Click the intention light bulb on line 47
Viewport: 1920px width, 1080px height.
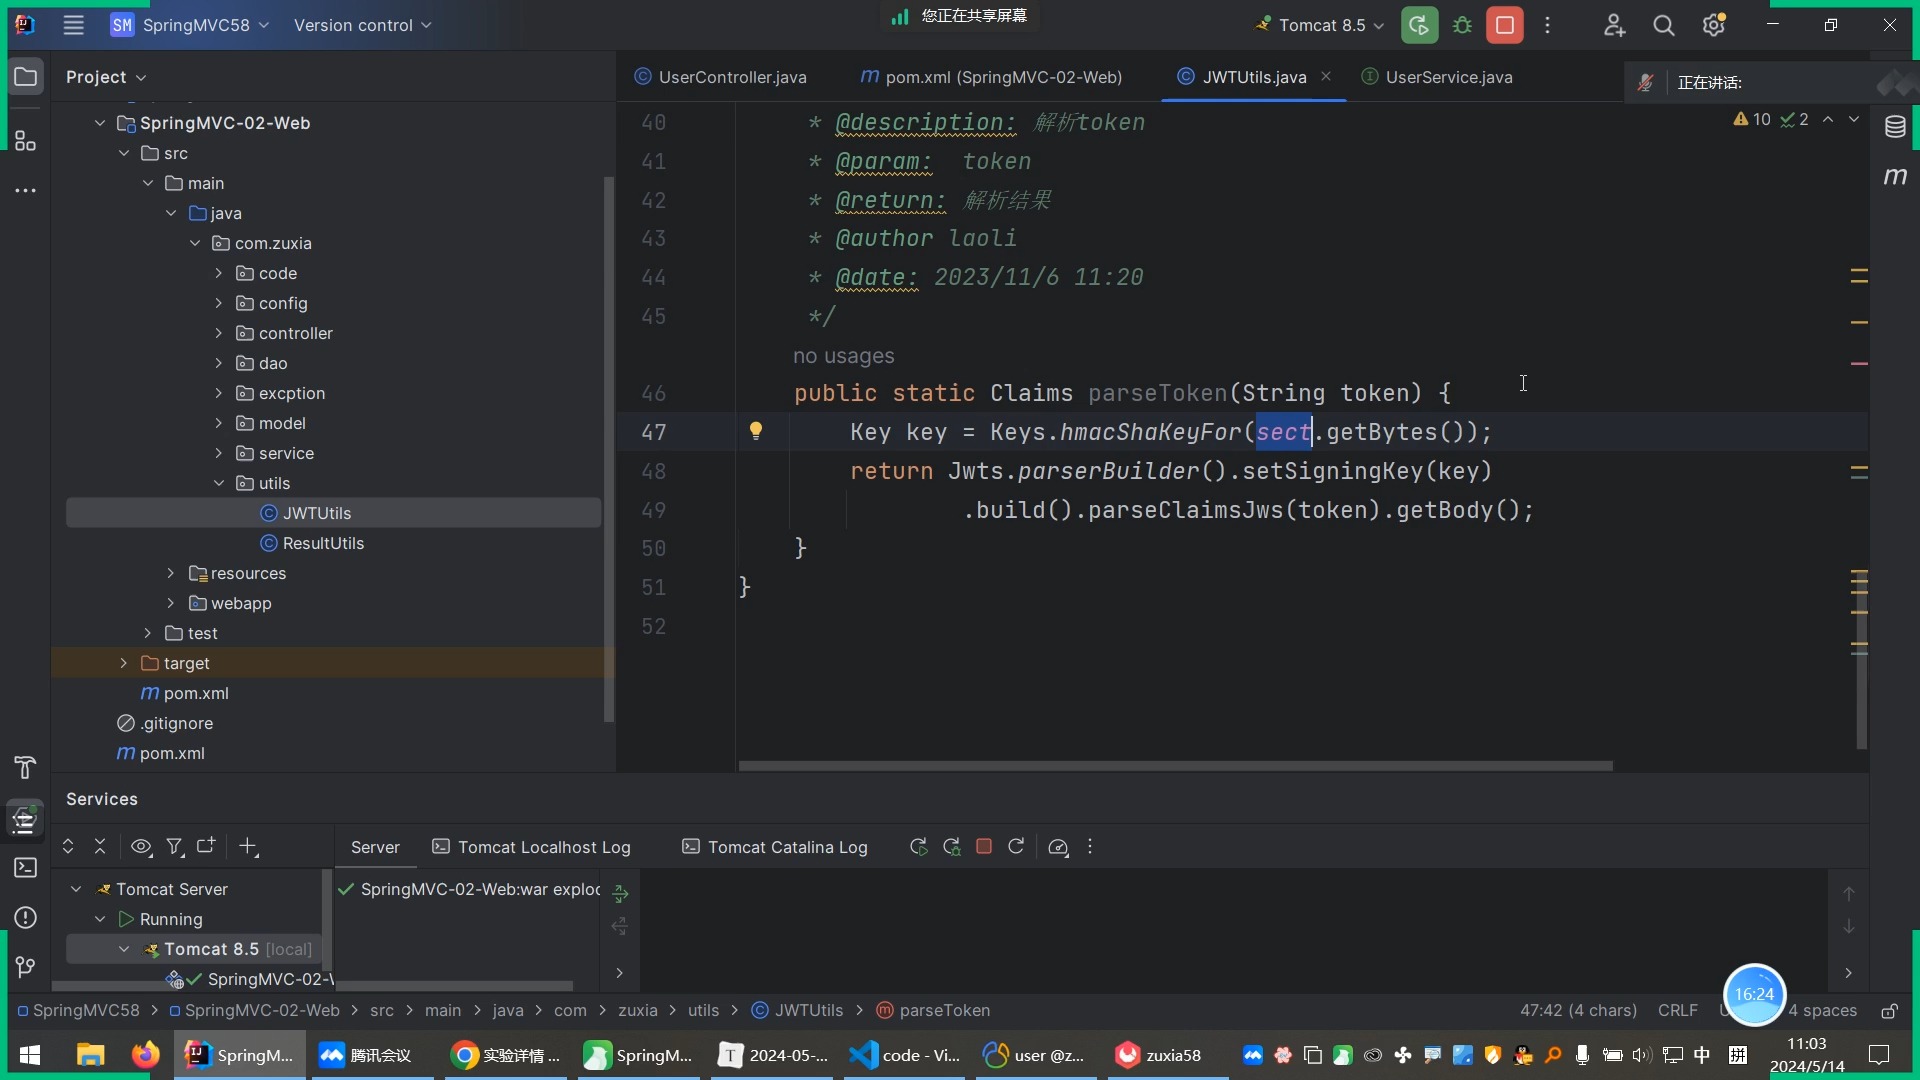point(756,431)
